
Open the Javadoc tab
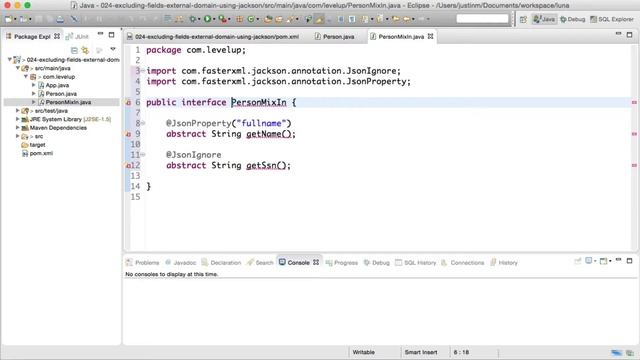coord(180,262)
